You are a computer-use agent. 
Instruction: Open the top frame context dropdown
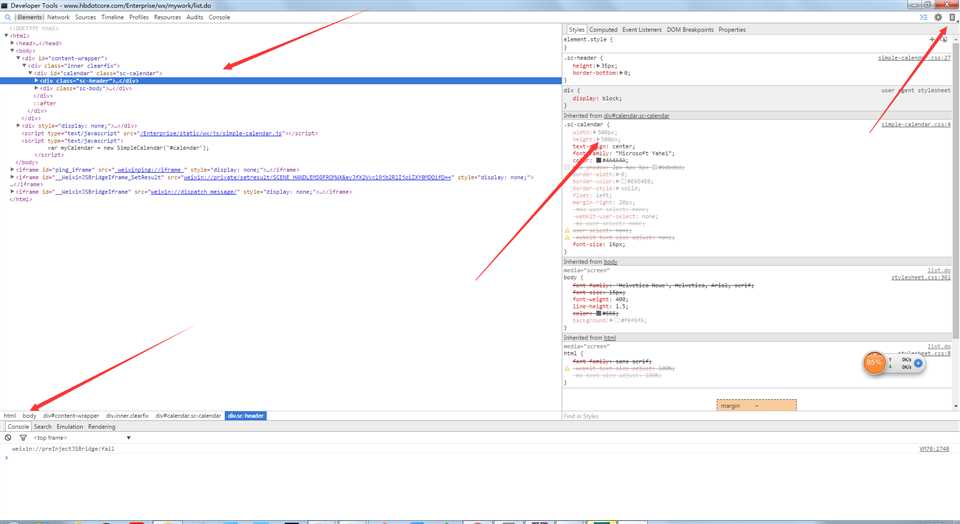tap(83, 438)
